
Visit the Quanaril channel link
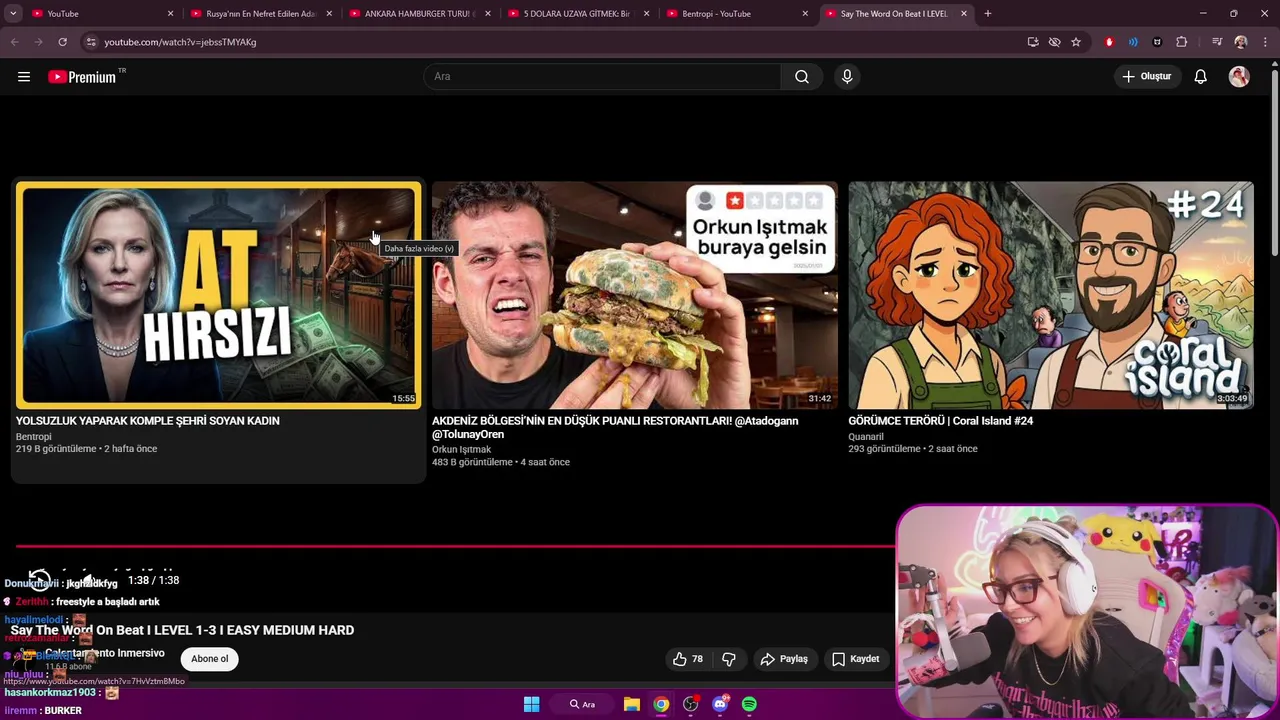click(x=866, y=437)
